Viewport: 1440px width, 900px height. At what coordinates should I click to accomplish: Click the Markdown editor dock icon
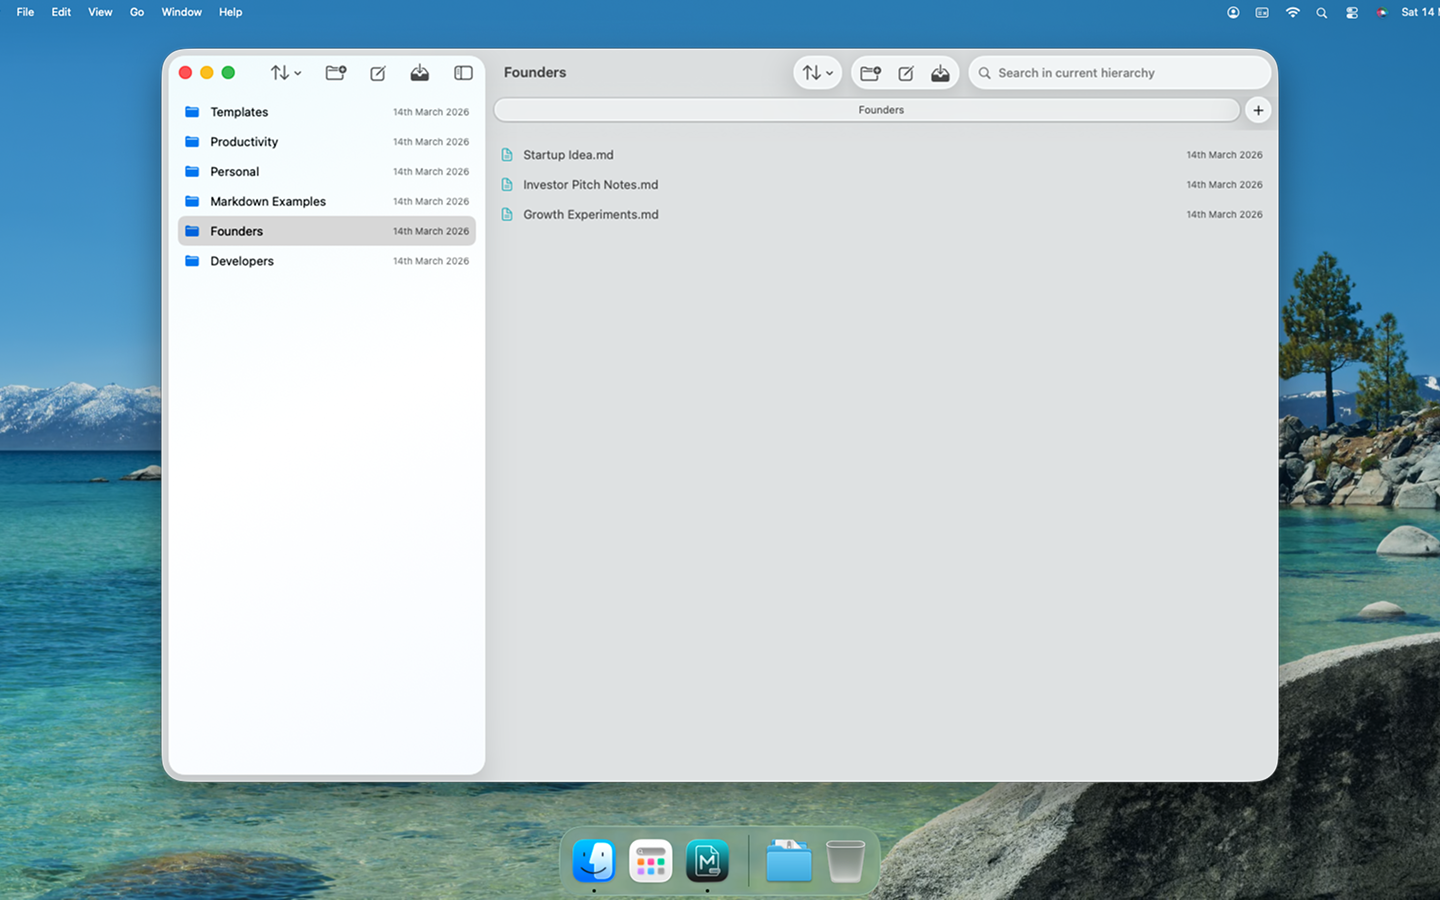(707, 861)
